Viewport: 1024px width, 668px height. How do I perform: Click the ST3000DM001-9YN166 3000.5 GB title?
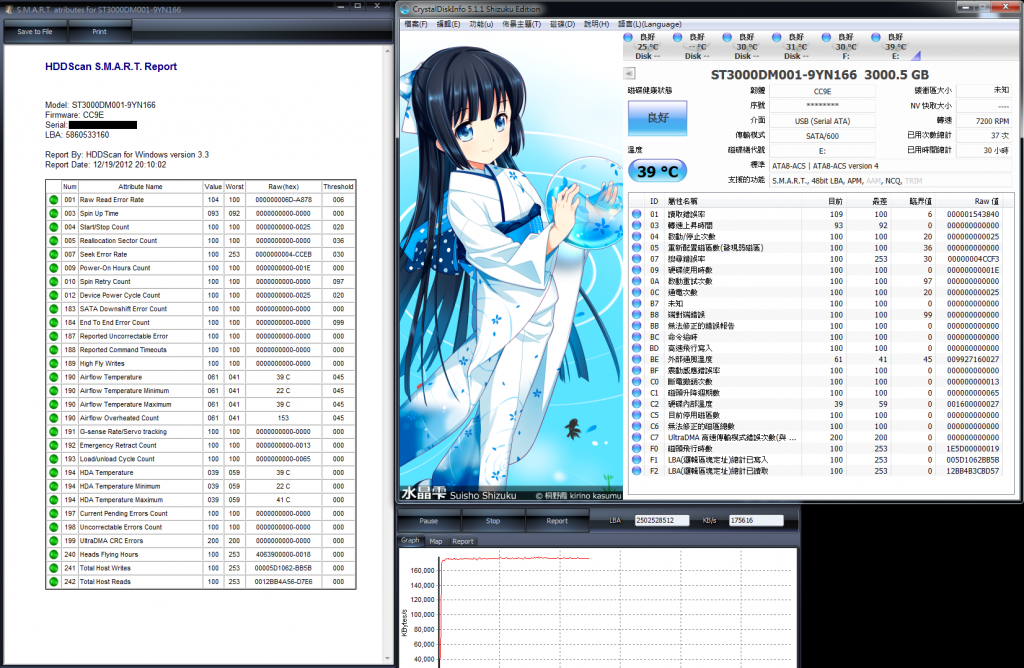[820, 74]
